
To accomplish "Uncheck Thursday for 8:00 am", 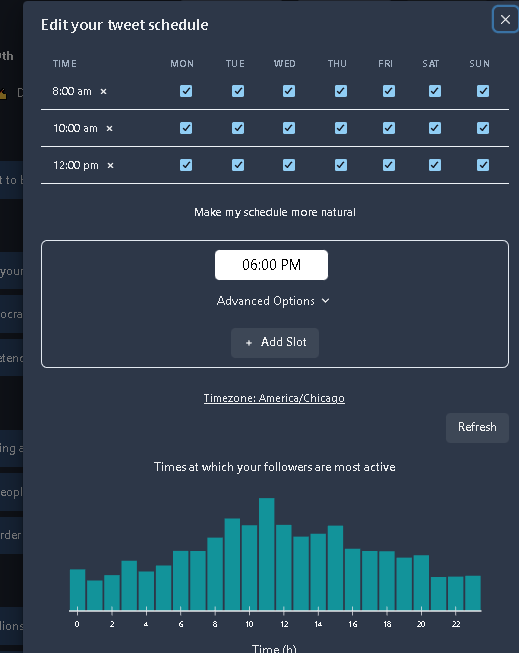I will (341, 91).
